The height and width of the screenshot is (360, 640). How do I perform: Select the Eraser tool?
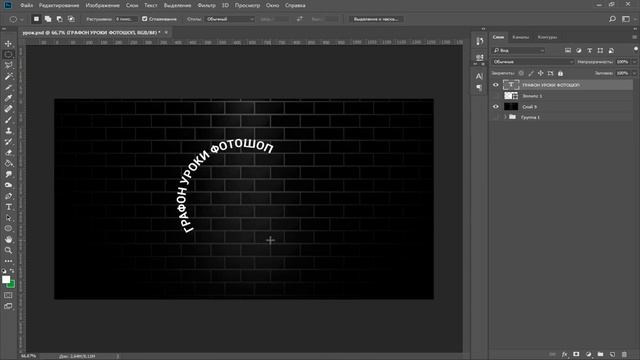tap(8, 153)
